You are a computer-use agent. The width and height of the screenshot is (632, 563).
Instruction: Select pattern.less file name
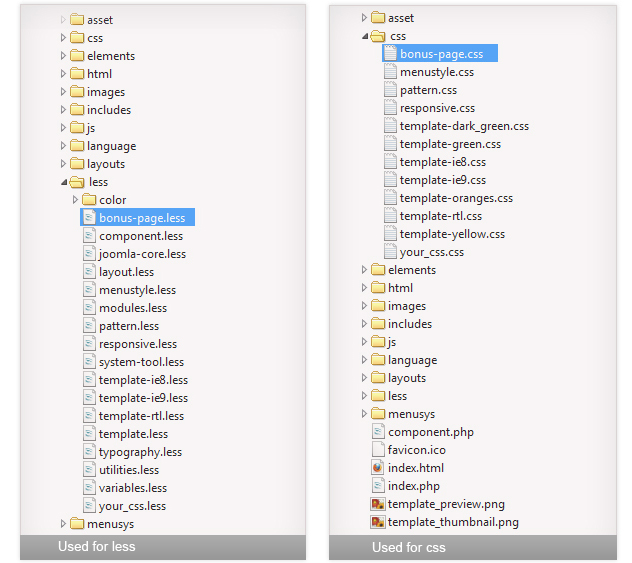(x=129, y=326)
